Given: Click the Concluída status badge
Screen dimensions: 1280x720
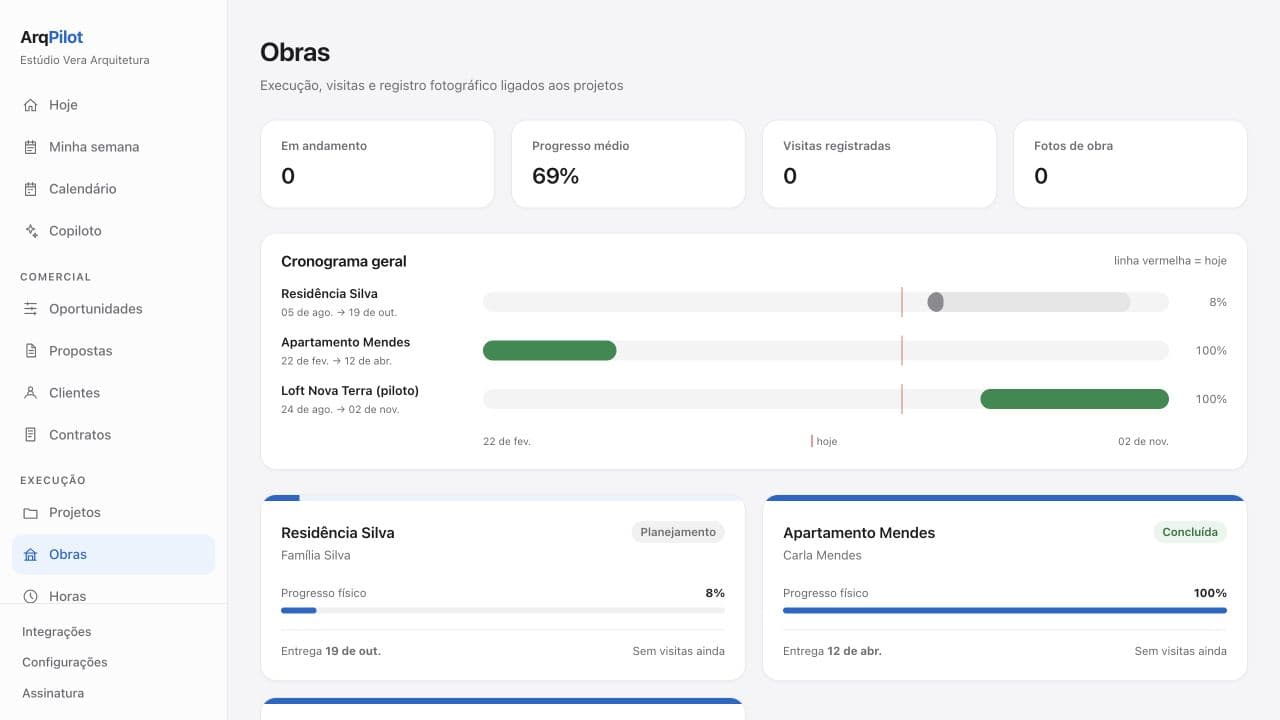Looking at the screenshot, I should 1190,532.
